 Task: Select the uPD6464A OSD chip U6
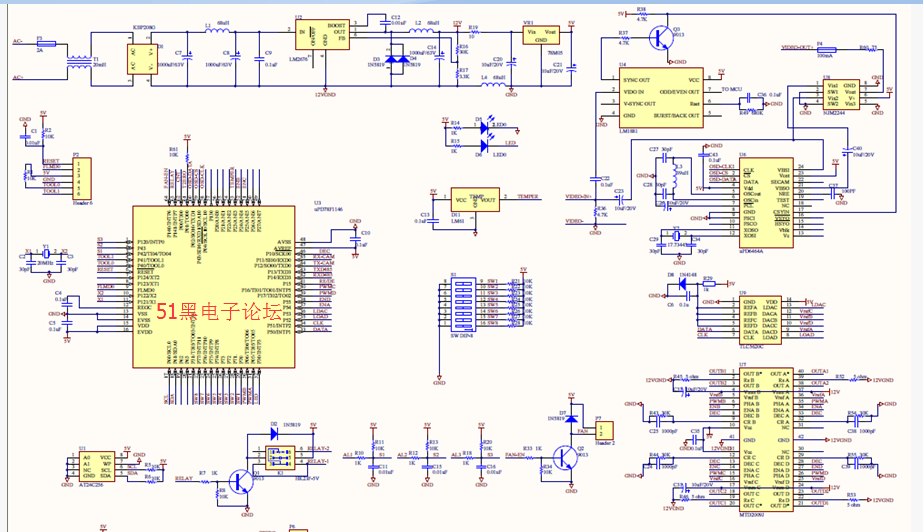tap(766, 202)
